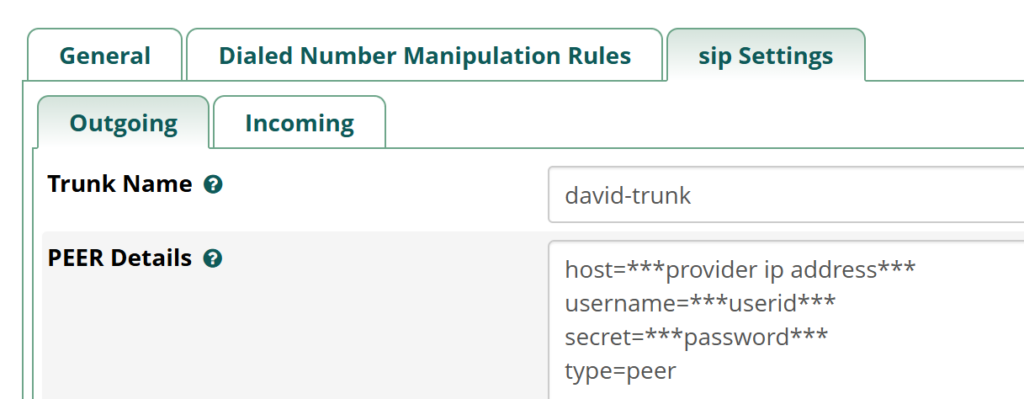Viewport: 1024px width, 399px height.
Task: Click the Trunk Name label
Action: (x=120, y=184)
